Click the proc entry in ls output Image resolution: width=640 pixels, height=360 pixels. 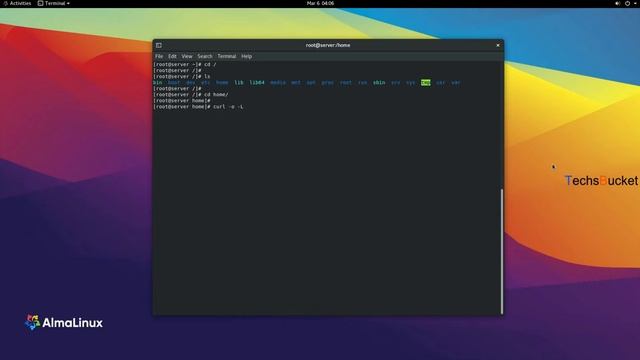pos(327,82)
